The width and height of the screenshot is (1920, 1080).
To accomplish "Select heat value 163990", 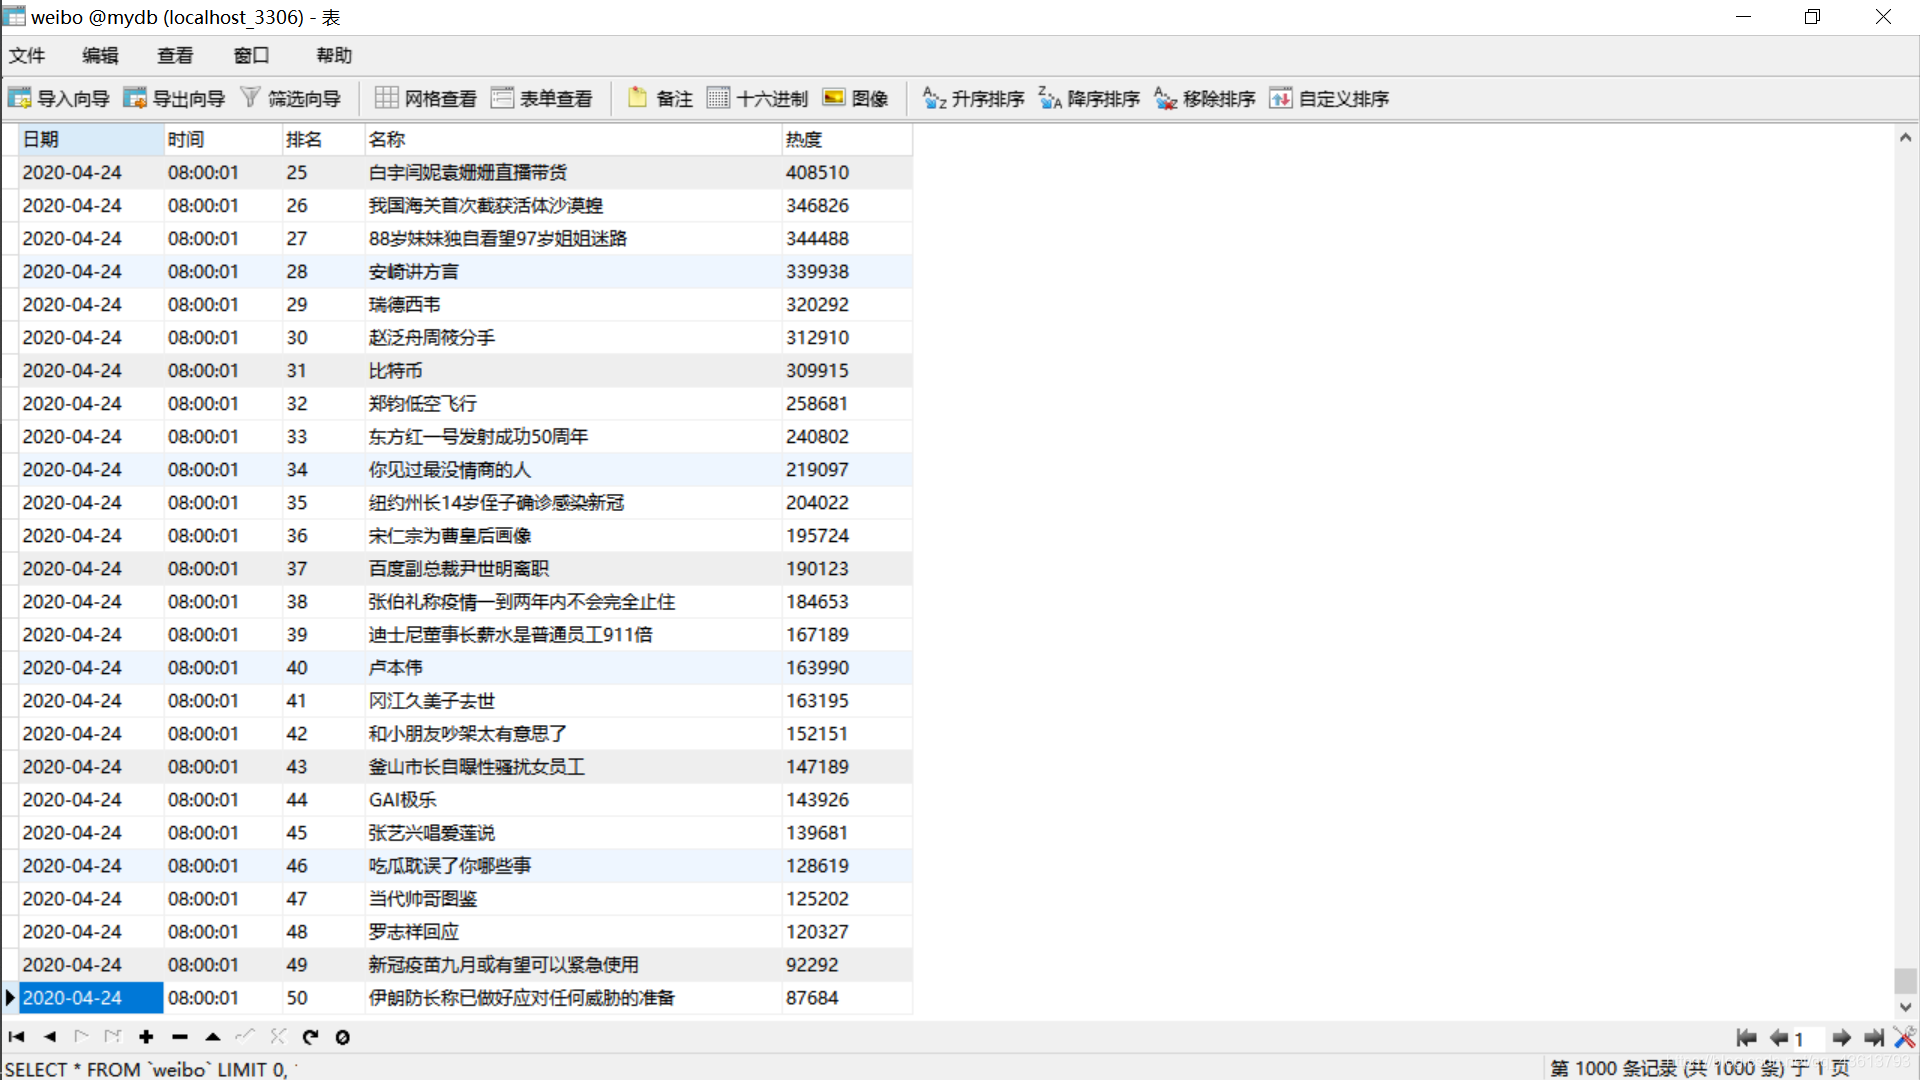I will pos(847,667).
